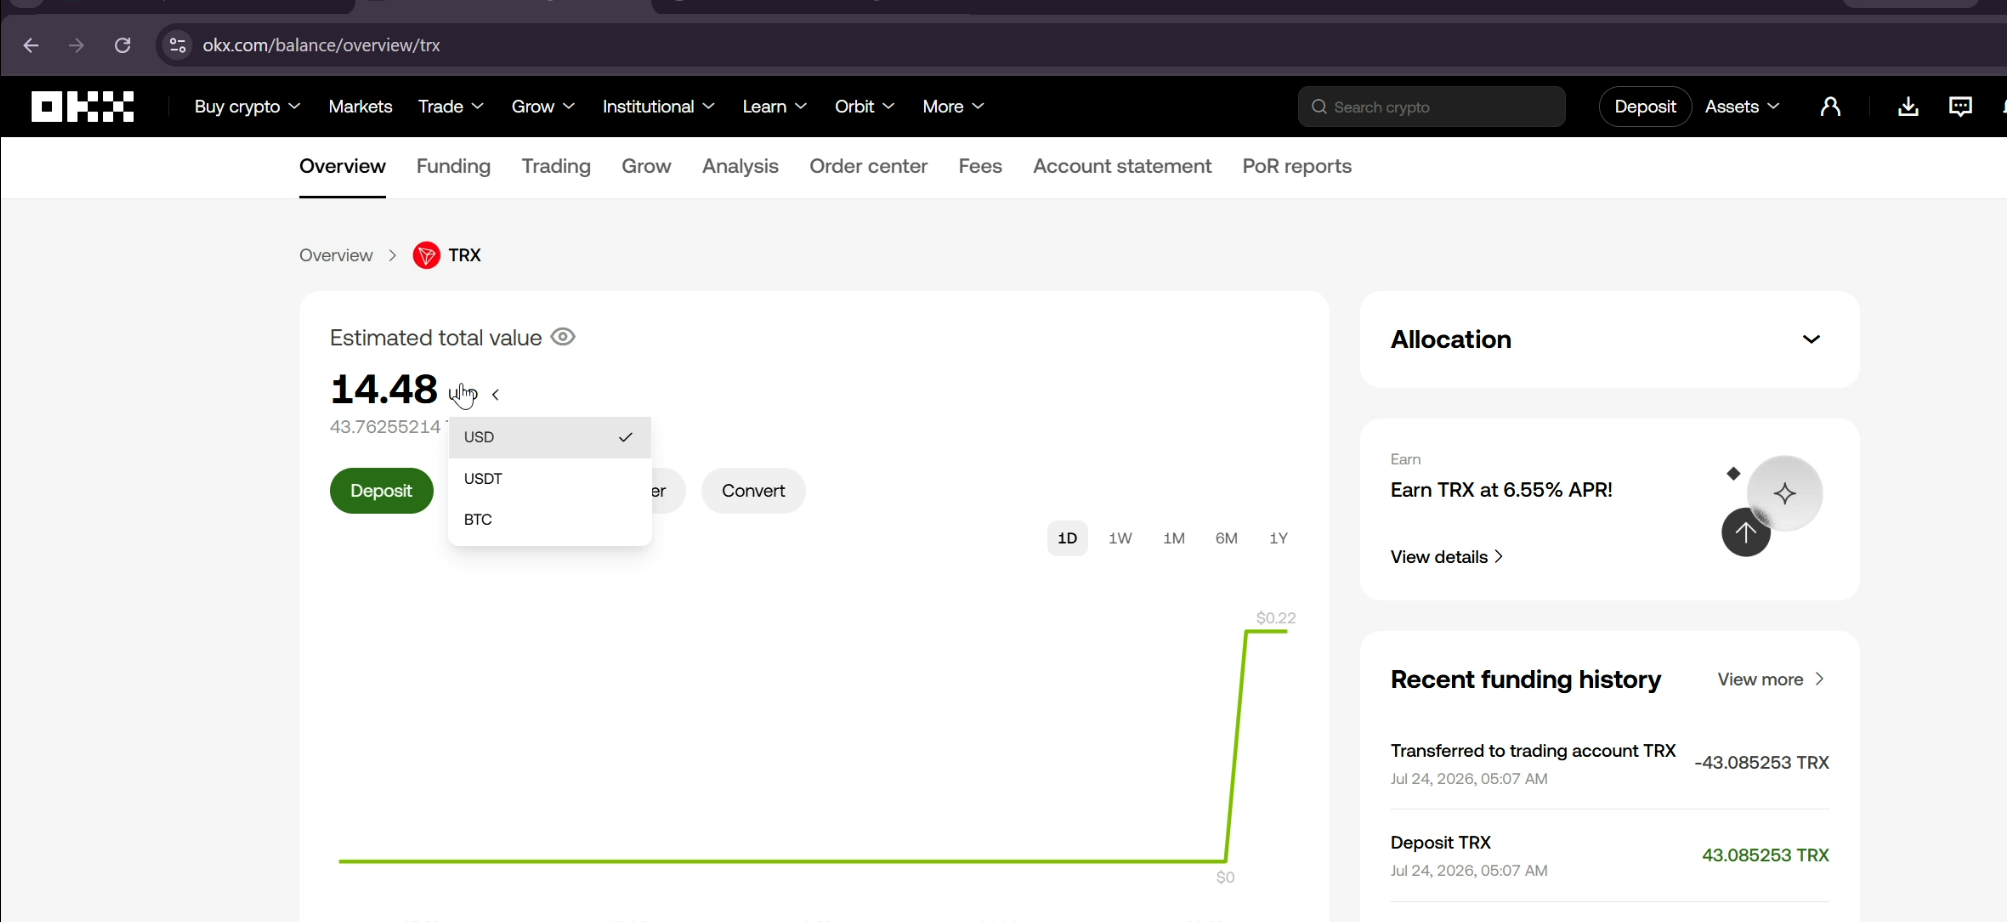Switch to the Overview tab

click(x=342, y=166)
